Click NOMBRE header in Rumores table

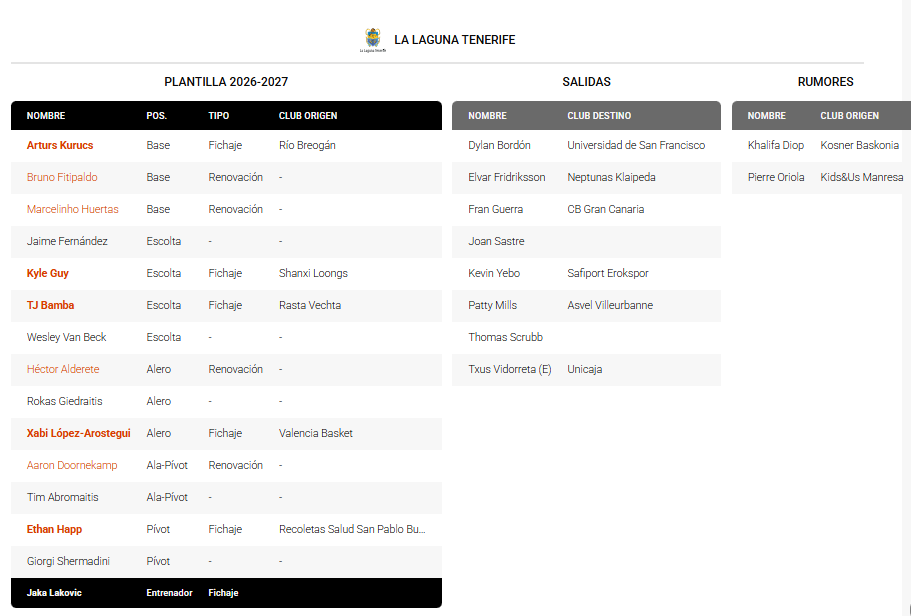pos(766,116)
